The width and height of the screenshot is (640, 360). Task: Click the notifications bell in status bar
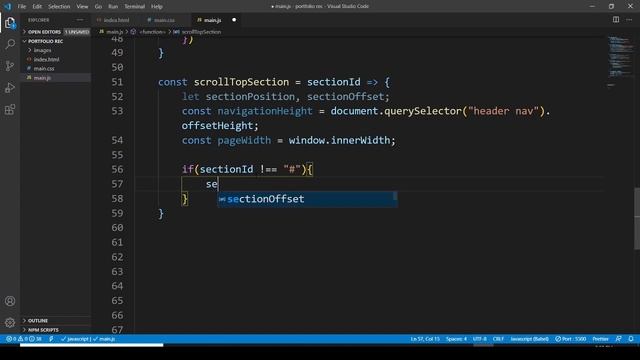coord(631,339)
